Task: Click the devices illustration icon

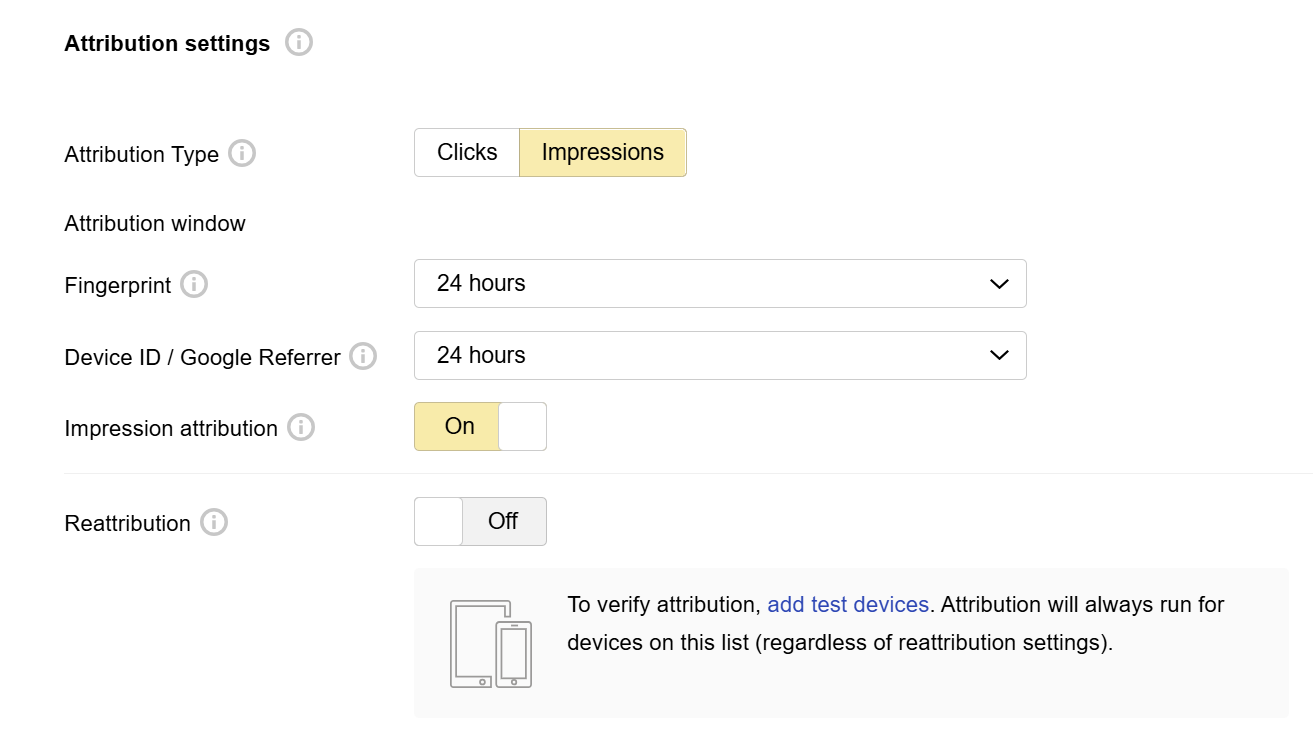Action: pos(491,644)
